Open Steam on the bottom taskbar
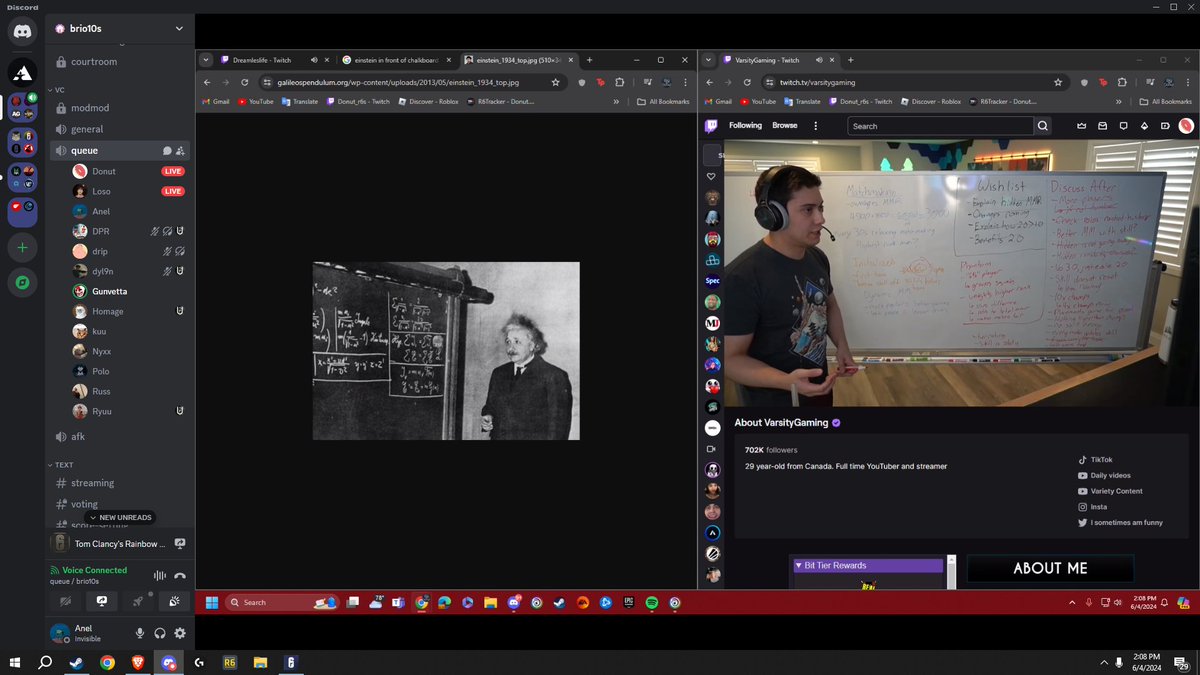This screenshot has width=1200, height=675. 76,662
